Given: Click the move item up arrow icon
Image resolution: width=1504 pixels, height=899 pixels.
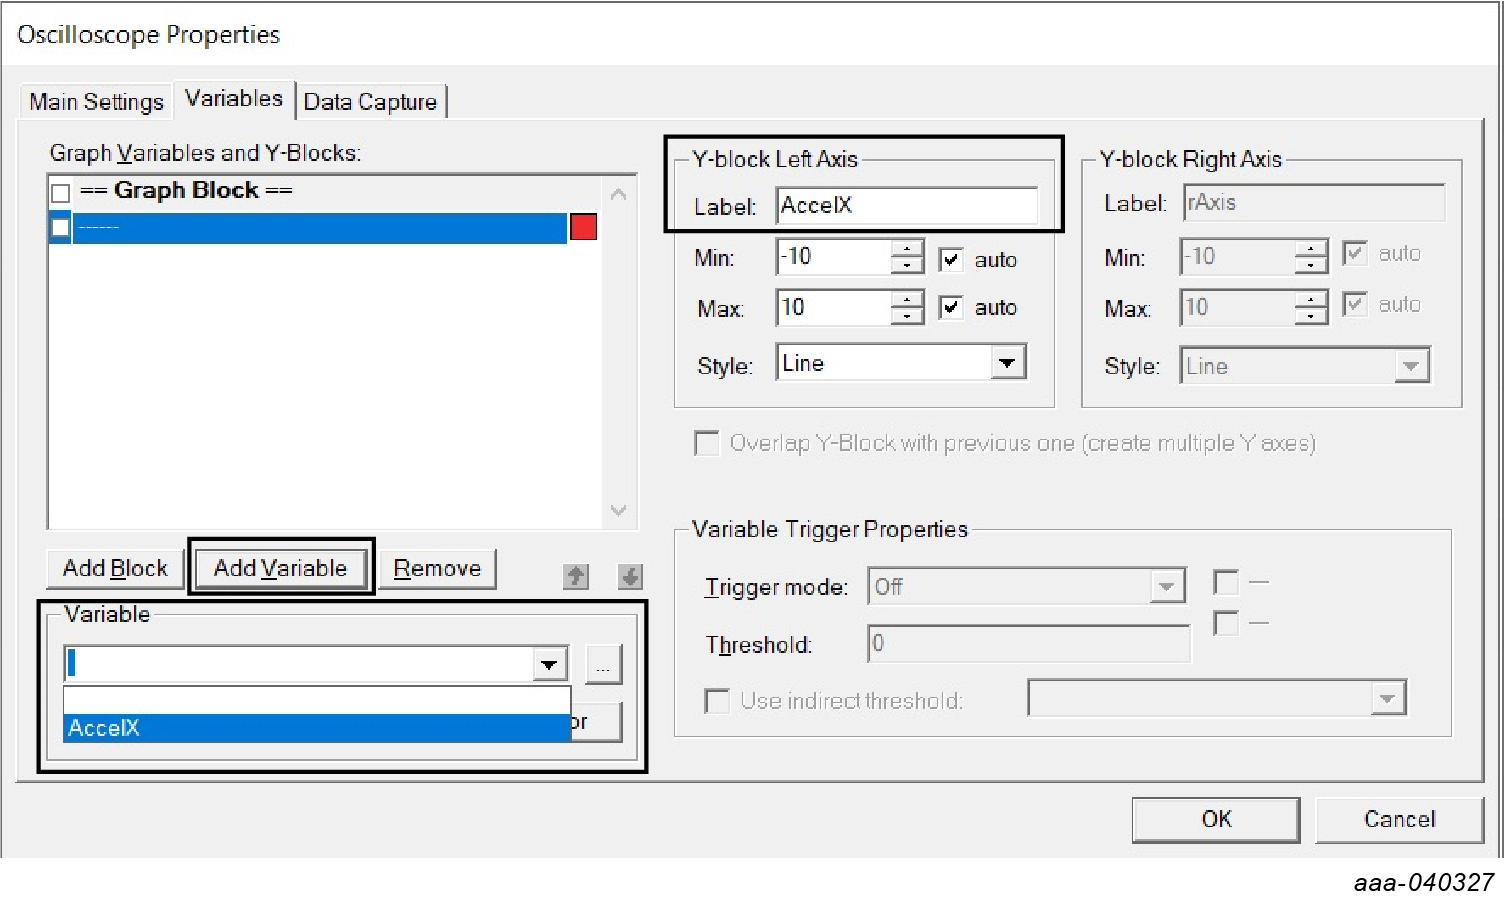Looking at the screenshot, I should point(576,576).
